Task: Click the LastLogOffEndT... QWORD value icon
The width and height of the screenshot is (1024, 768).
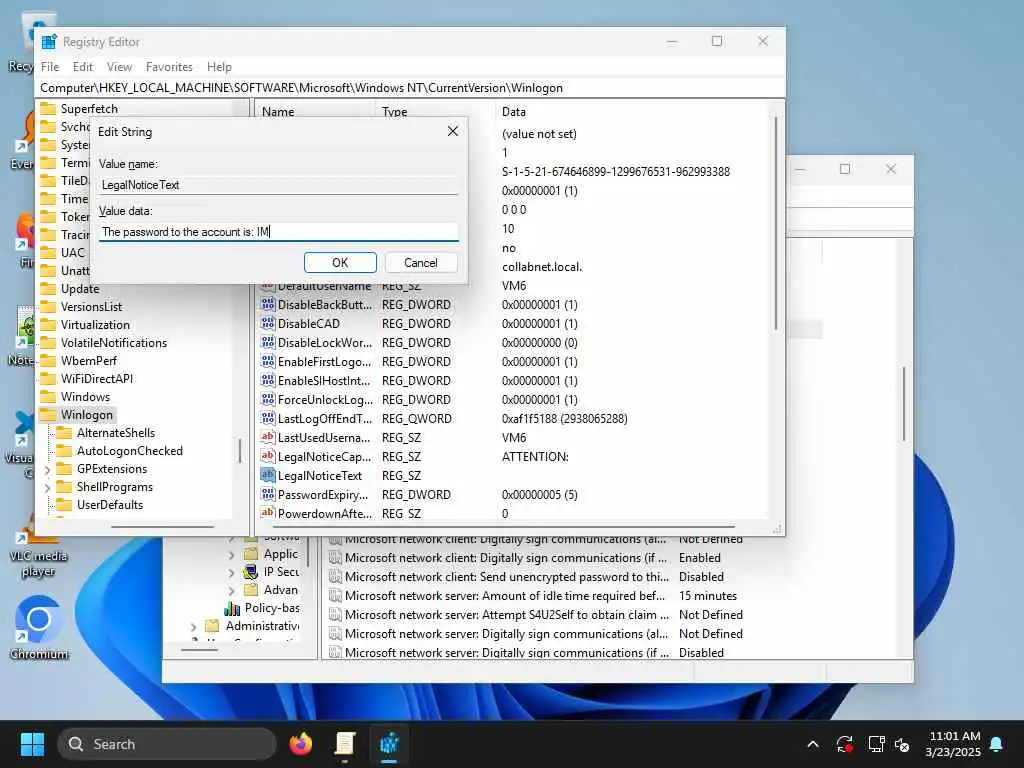Action: point(267,418)
